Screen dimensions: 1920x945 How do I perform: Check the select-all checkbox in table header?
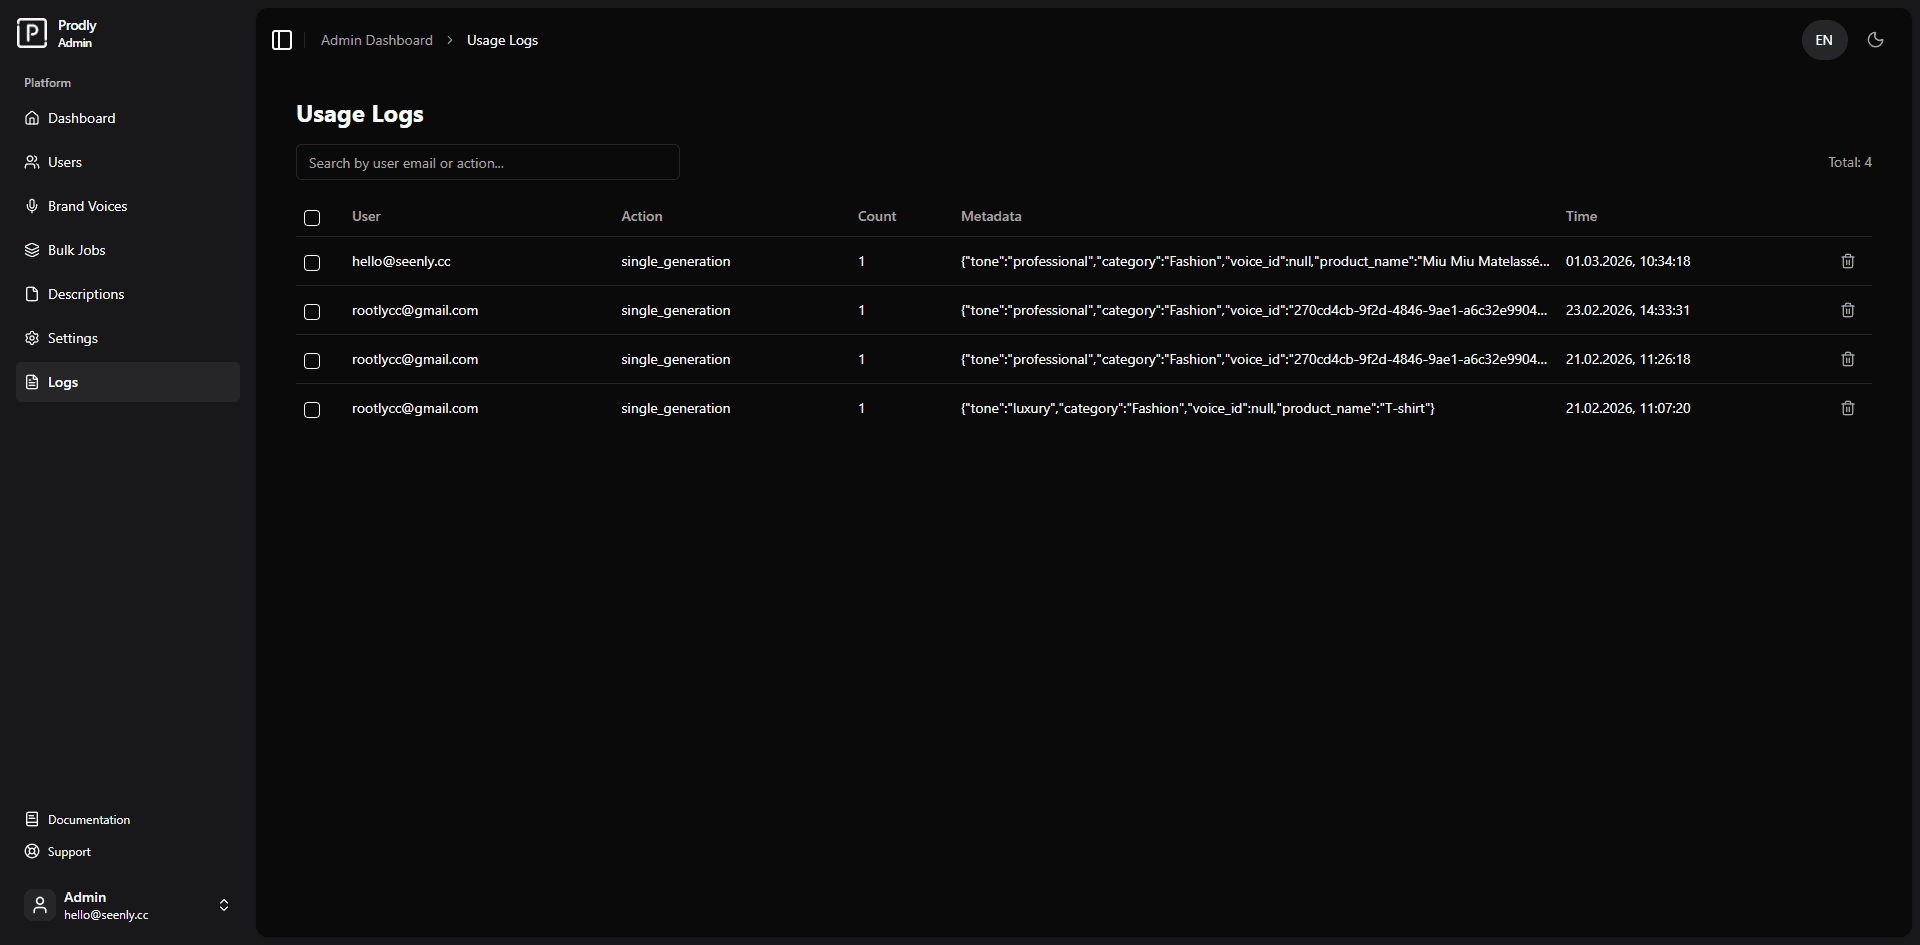[x=311, y=218]
